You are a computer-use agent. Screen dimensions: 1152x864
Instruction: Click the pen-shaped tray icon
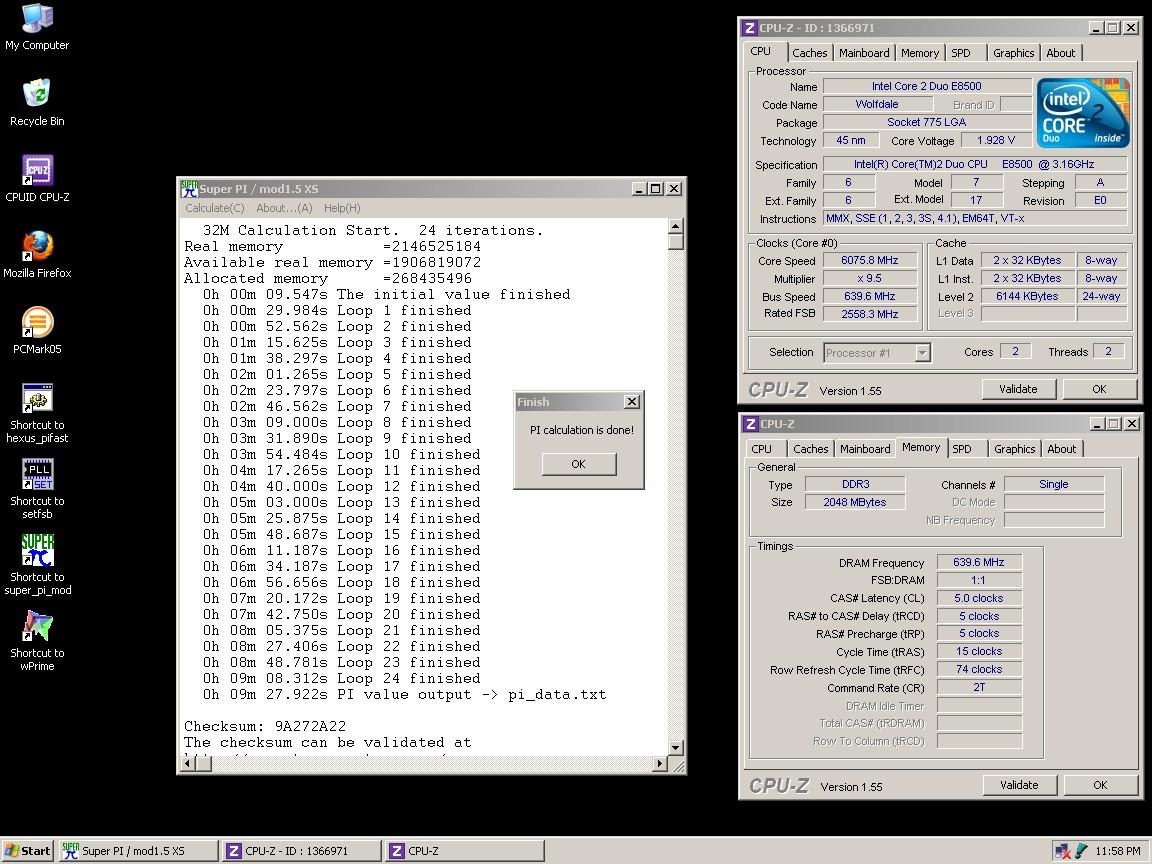pos(1081,851)
